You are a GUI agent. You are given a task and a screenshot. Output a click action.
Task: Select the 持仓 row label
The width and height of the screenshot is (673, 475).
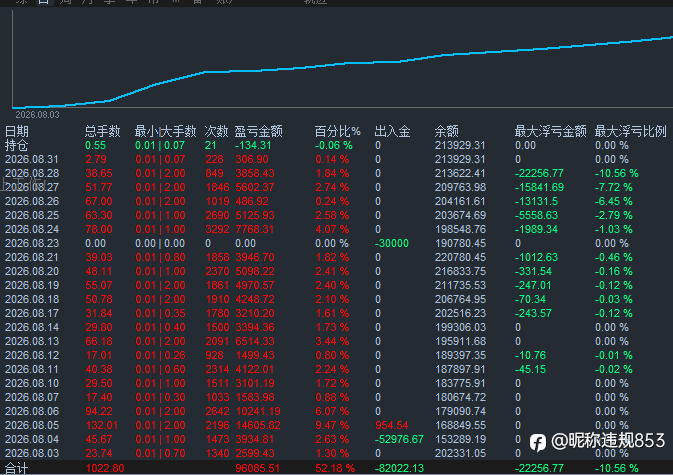pyautogui.click(x=16, y=145)
